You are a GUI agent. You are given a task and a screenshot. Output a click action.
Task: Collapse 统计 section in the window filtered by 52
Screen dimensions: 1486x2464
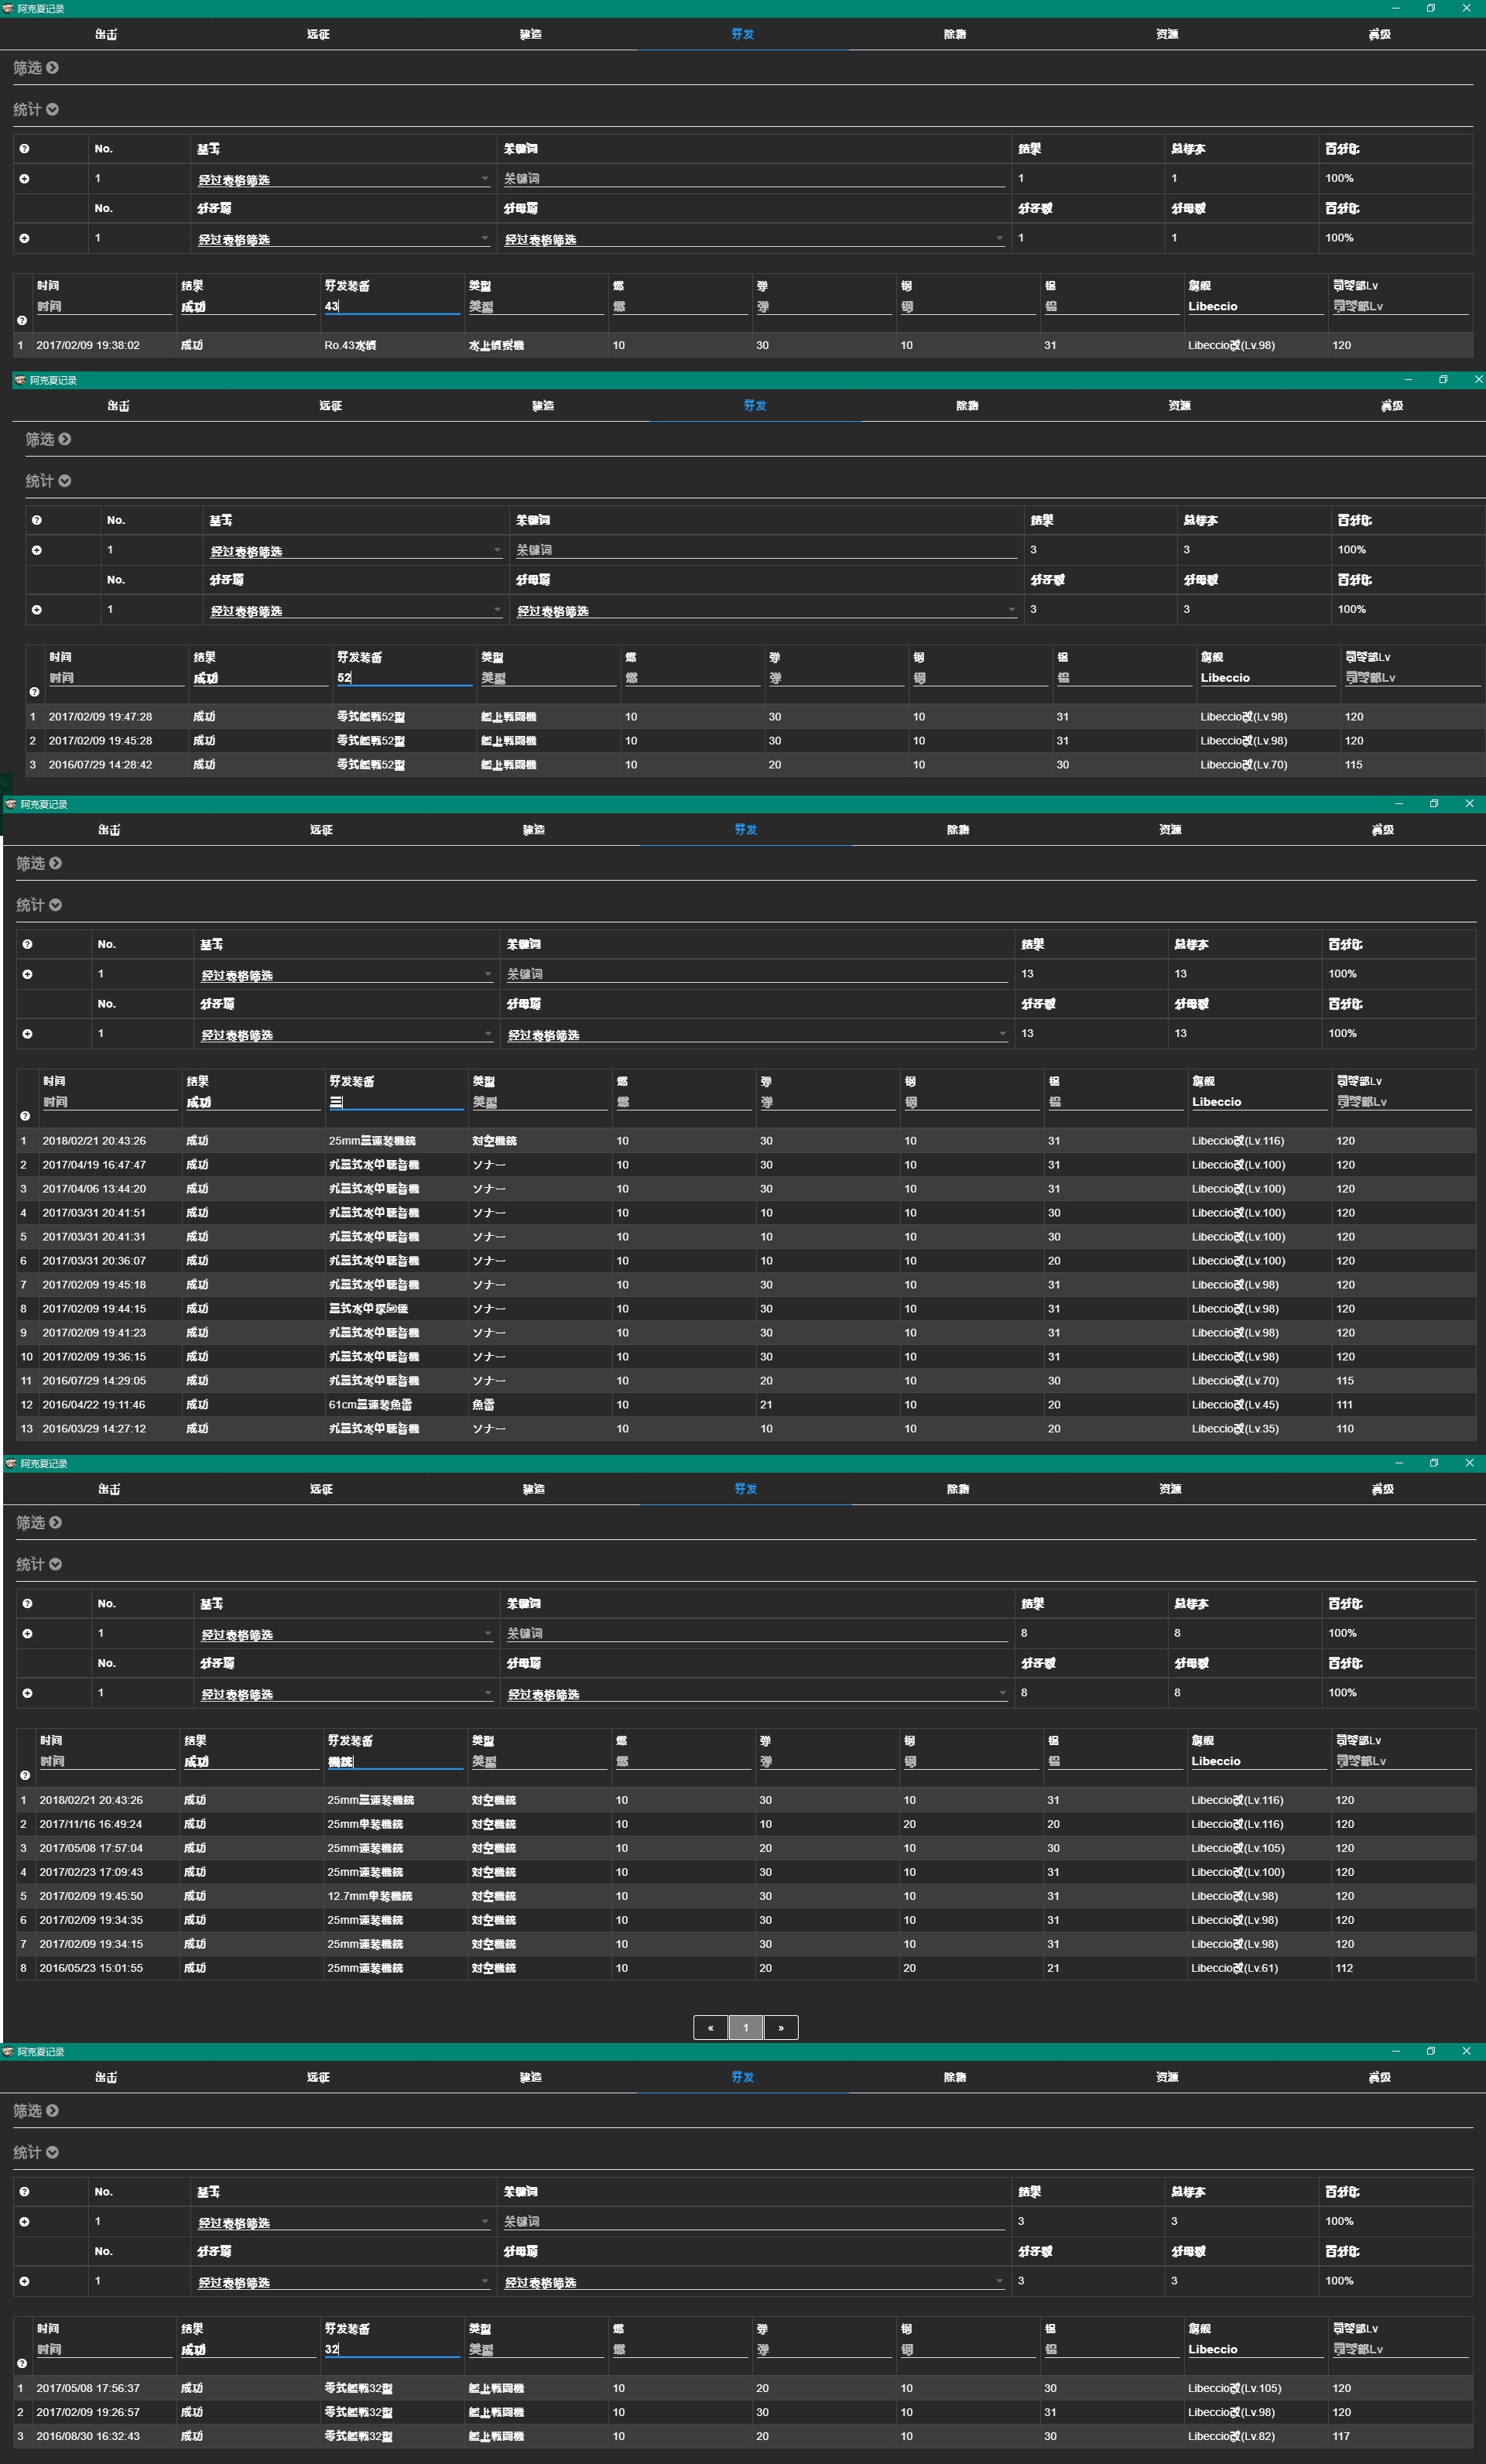(x=64, y=481)
